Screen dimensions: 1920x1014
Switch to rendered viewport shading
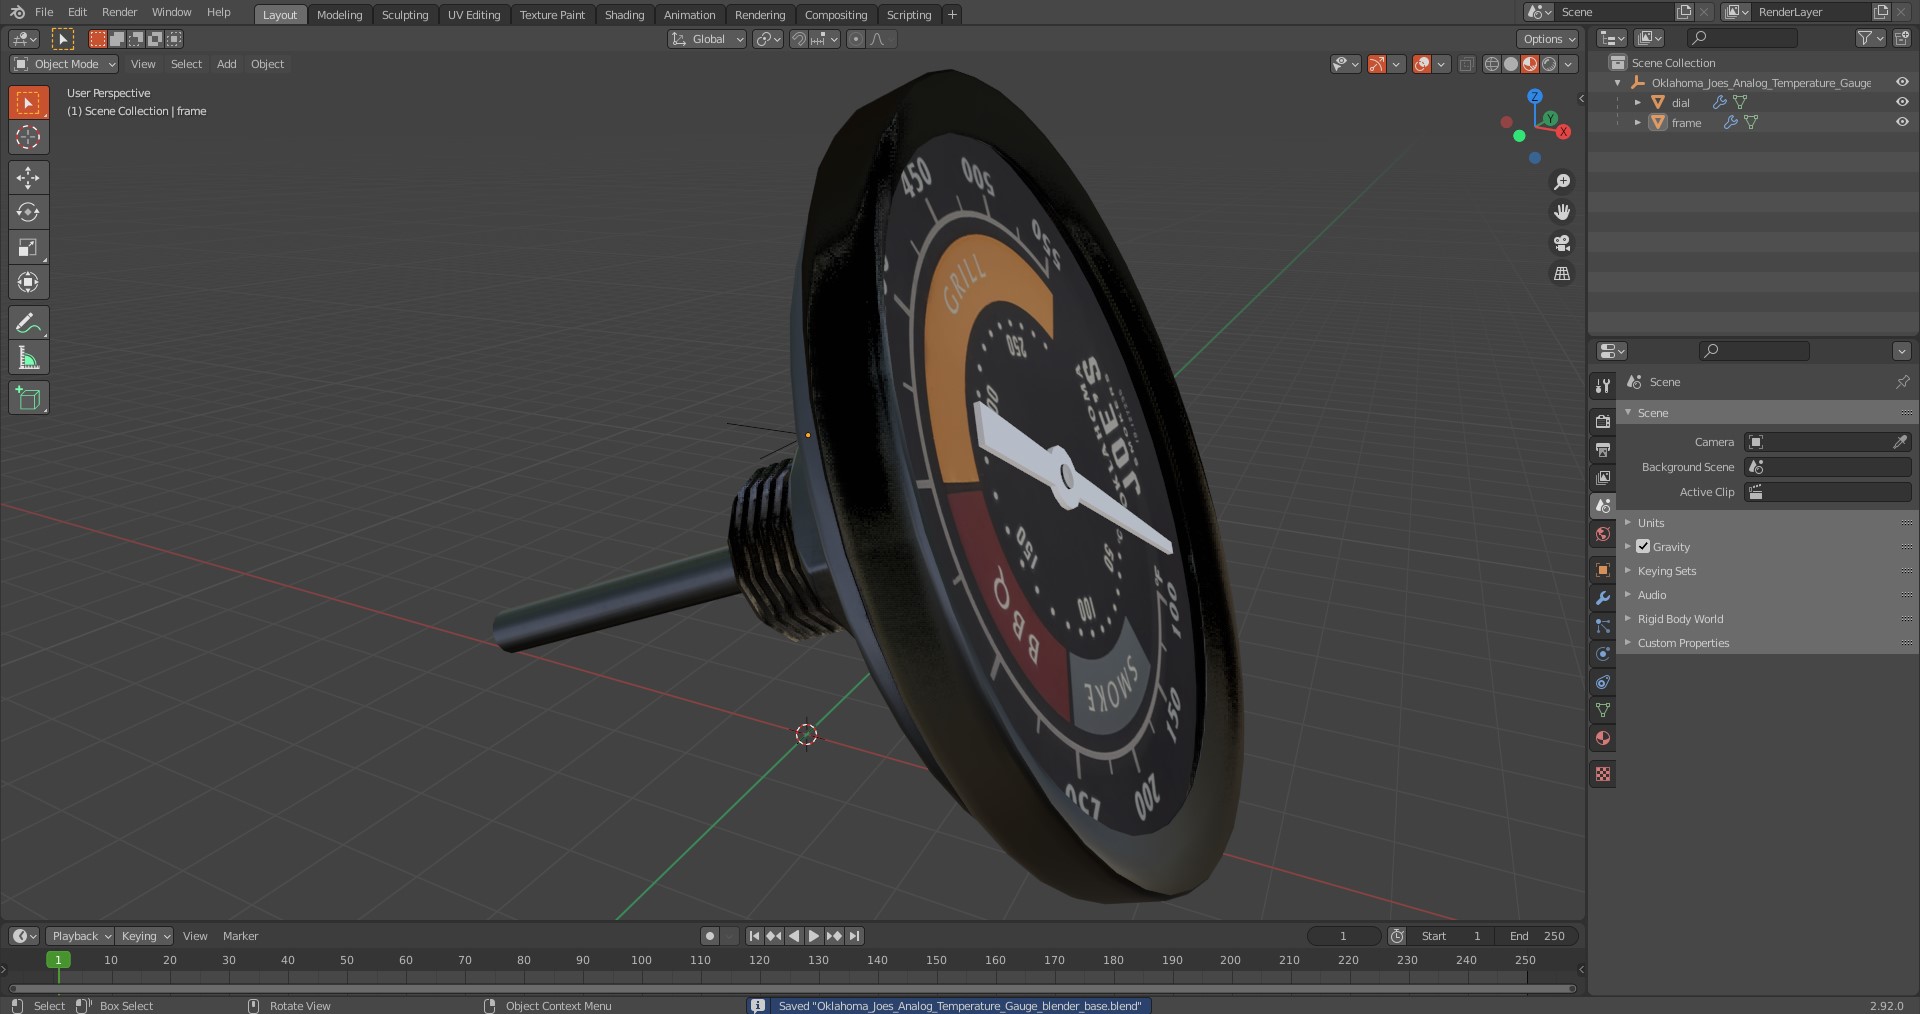pyautogui.click(x=1549, y=64)
